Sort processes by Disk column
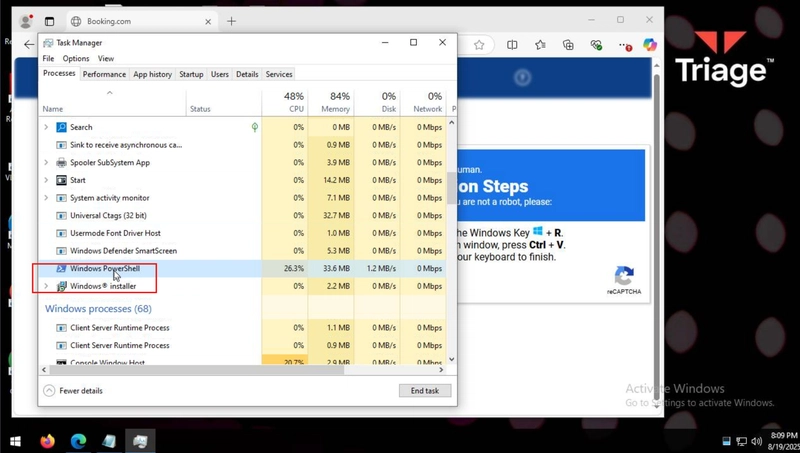The width and height of the screenshot is (800, 453). (377, 103)
